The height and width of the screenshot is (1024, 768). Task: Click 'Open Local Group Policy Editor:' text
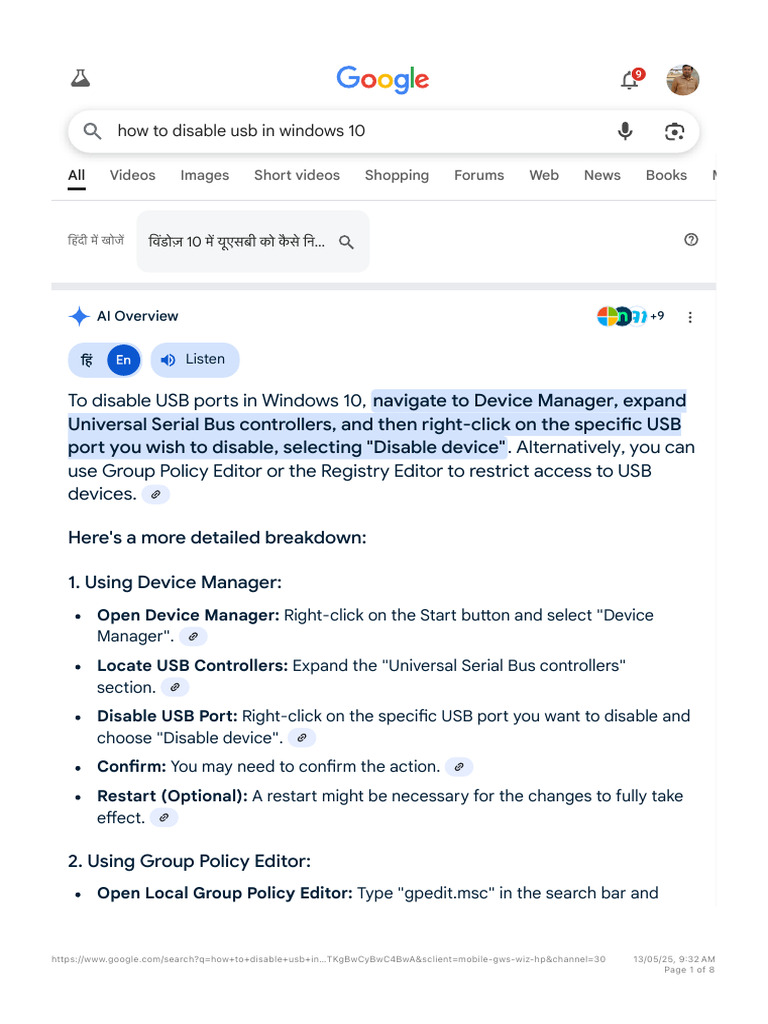pyautogui.click(x=225, y=893)
